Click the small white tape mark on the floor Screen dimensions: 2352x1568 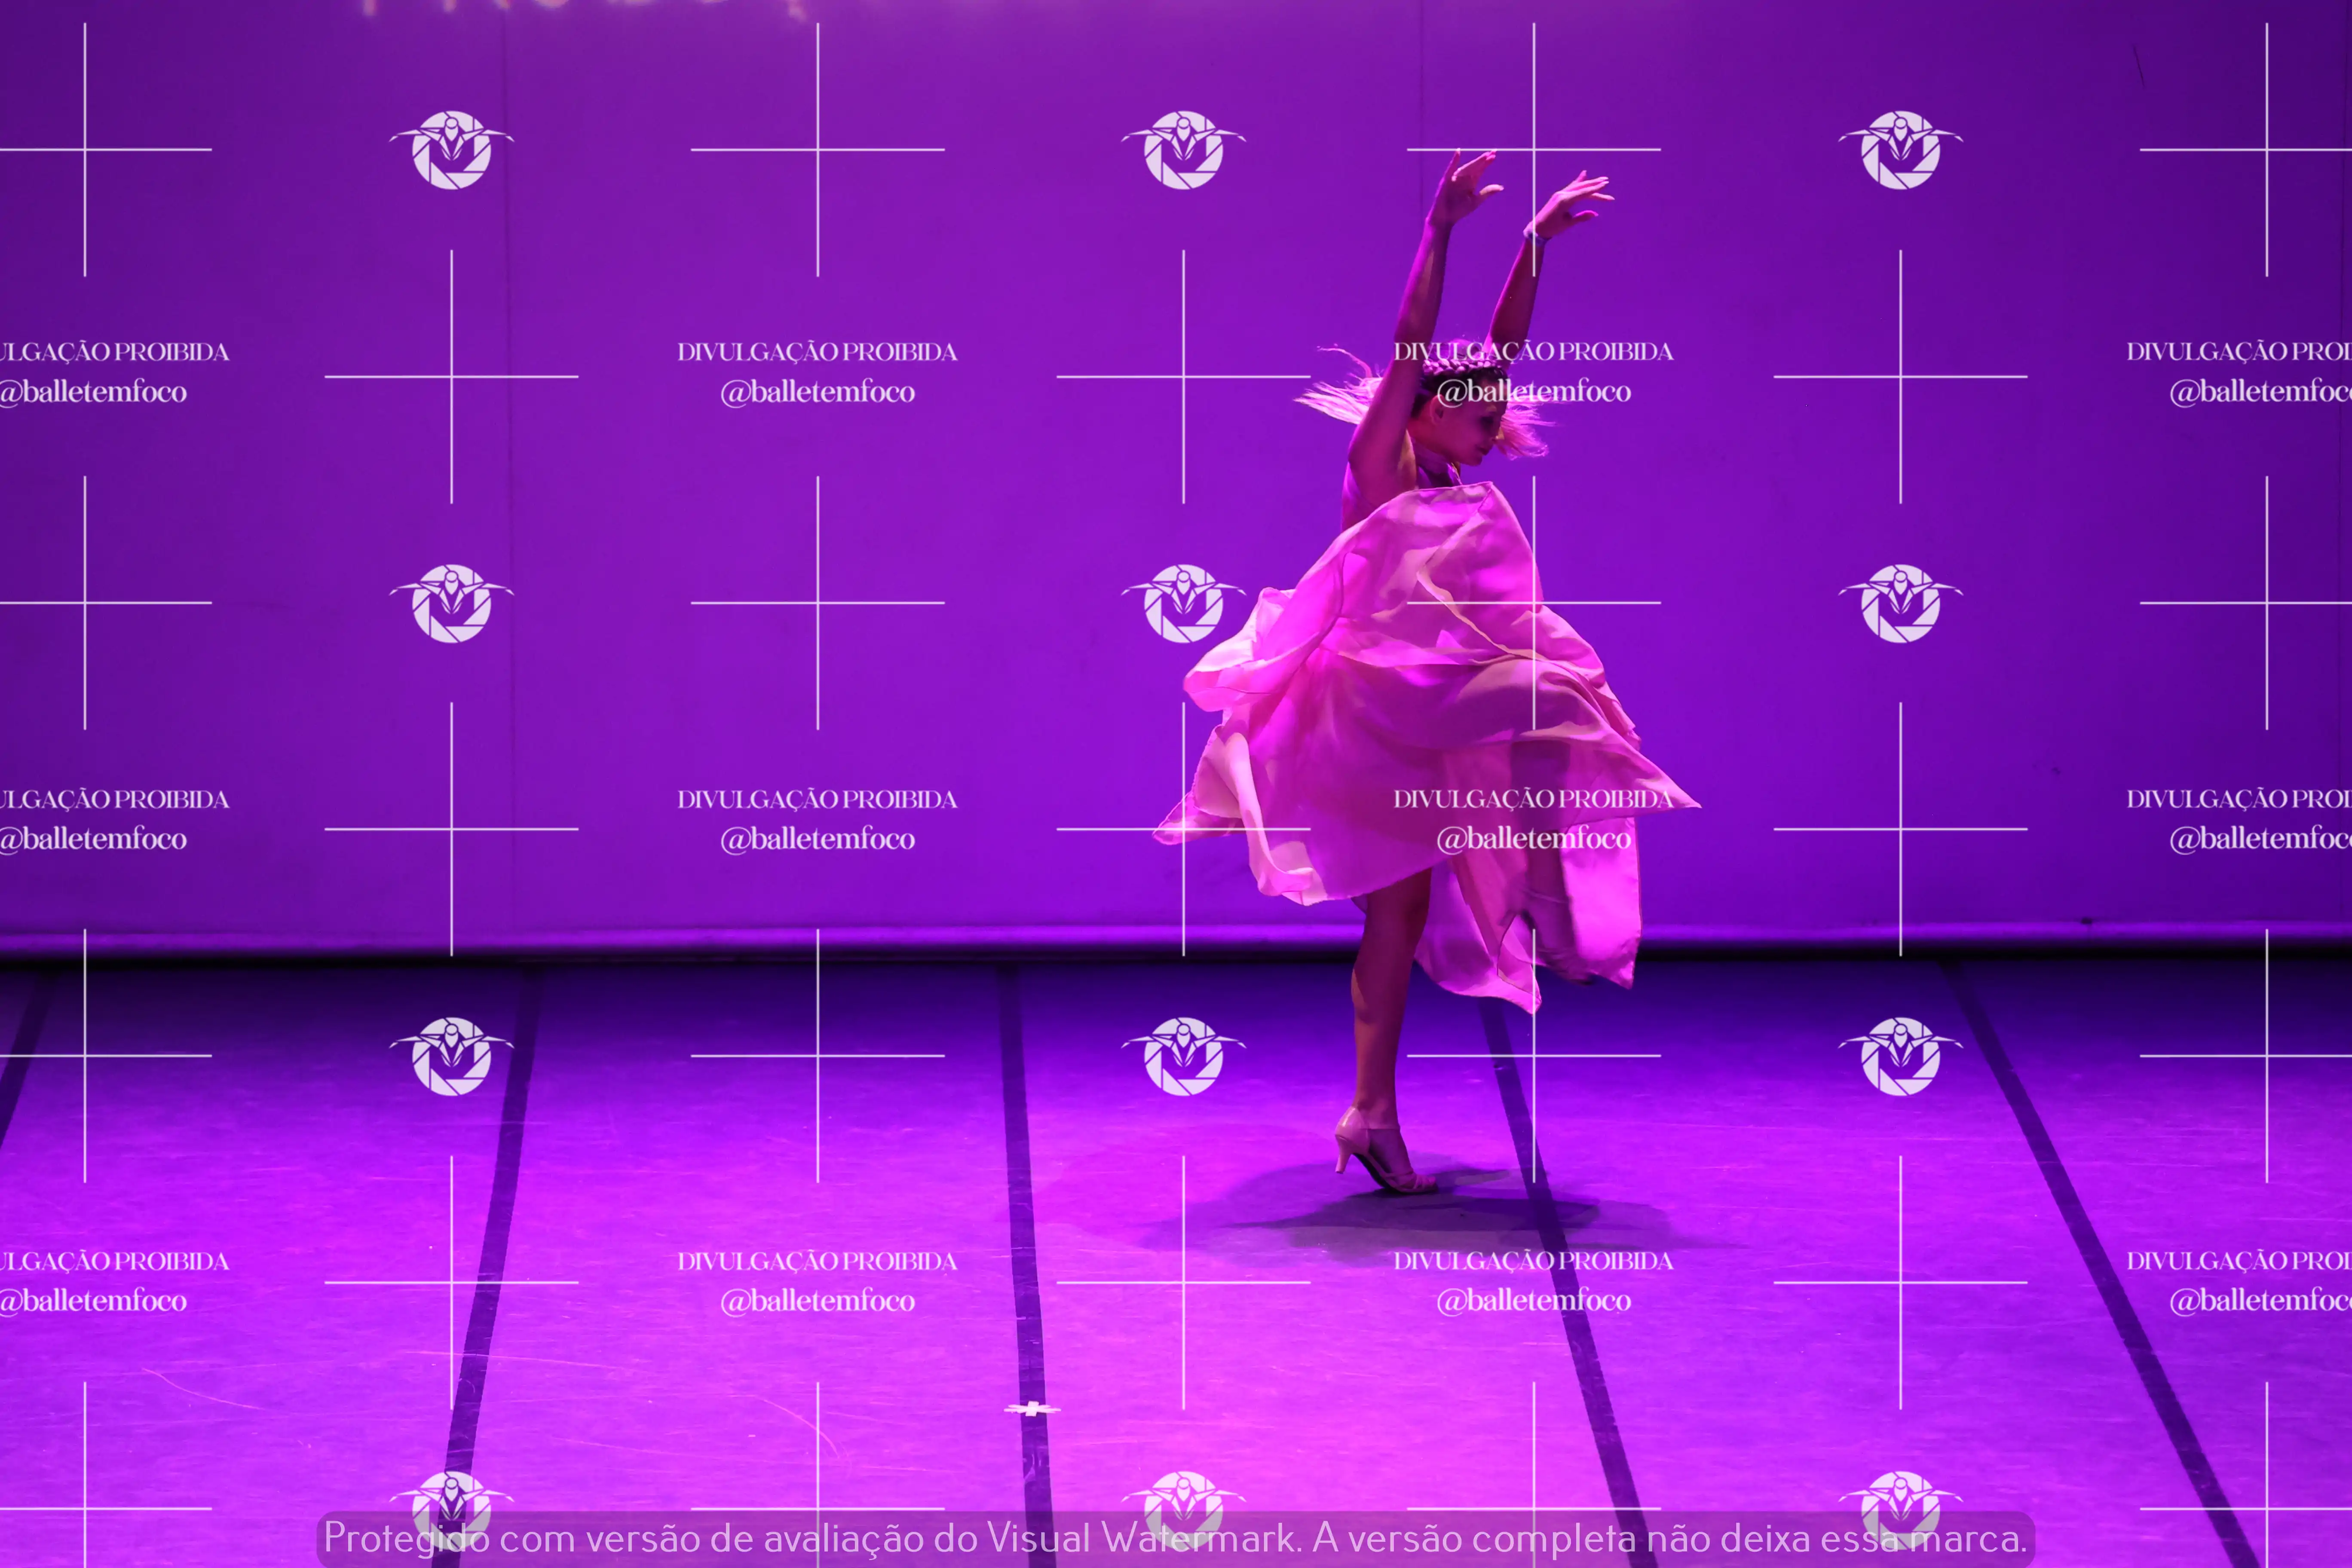click(1031, 1409)
